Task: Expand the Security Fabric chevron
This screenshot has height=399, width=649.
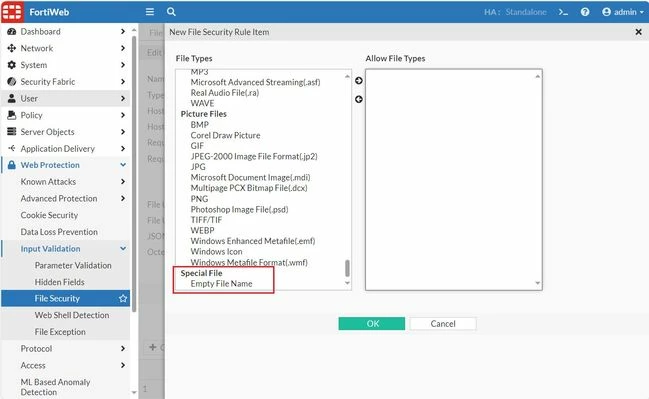Action: 123,82
